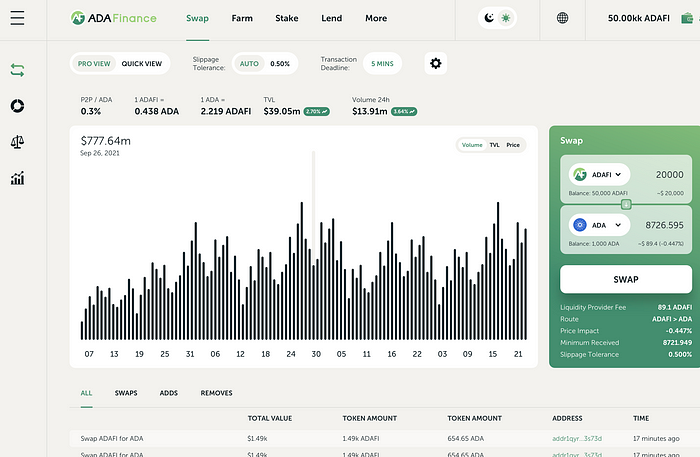The height and width of the screenshot is (457, 700).
Task: Switch to dark mode moon icon
Action: point(489,18)
